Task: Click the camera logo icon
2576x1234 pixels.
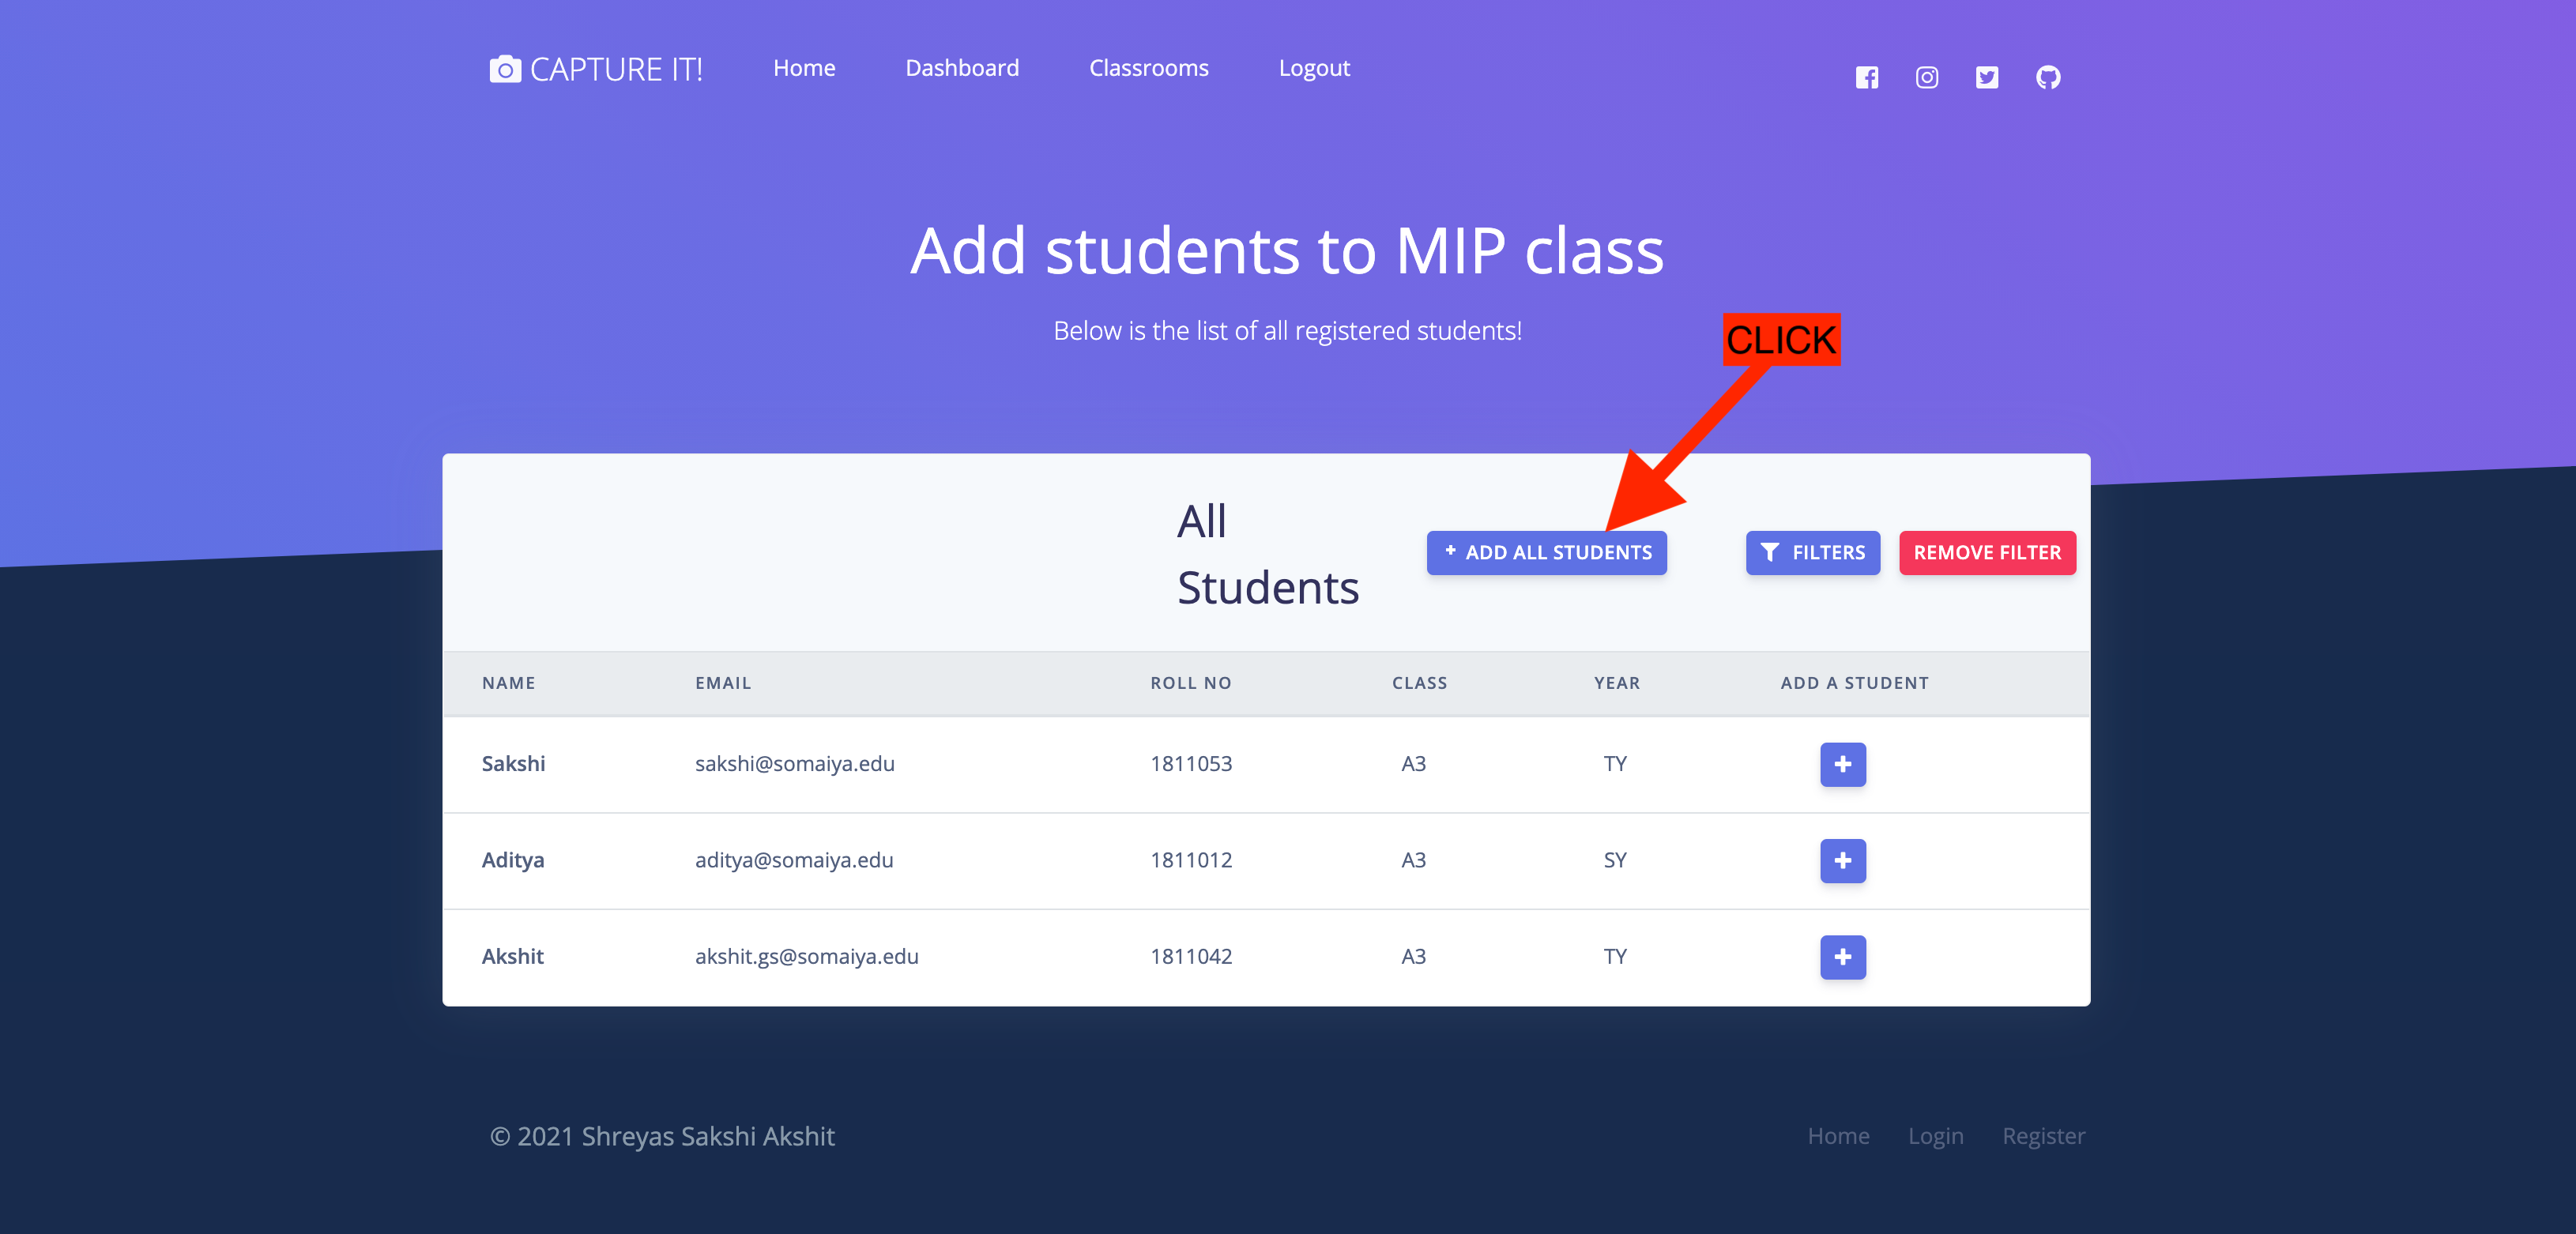Action: pos(505,69)
